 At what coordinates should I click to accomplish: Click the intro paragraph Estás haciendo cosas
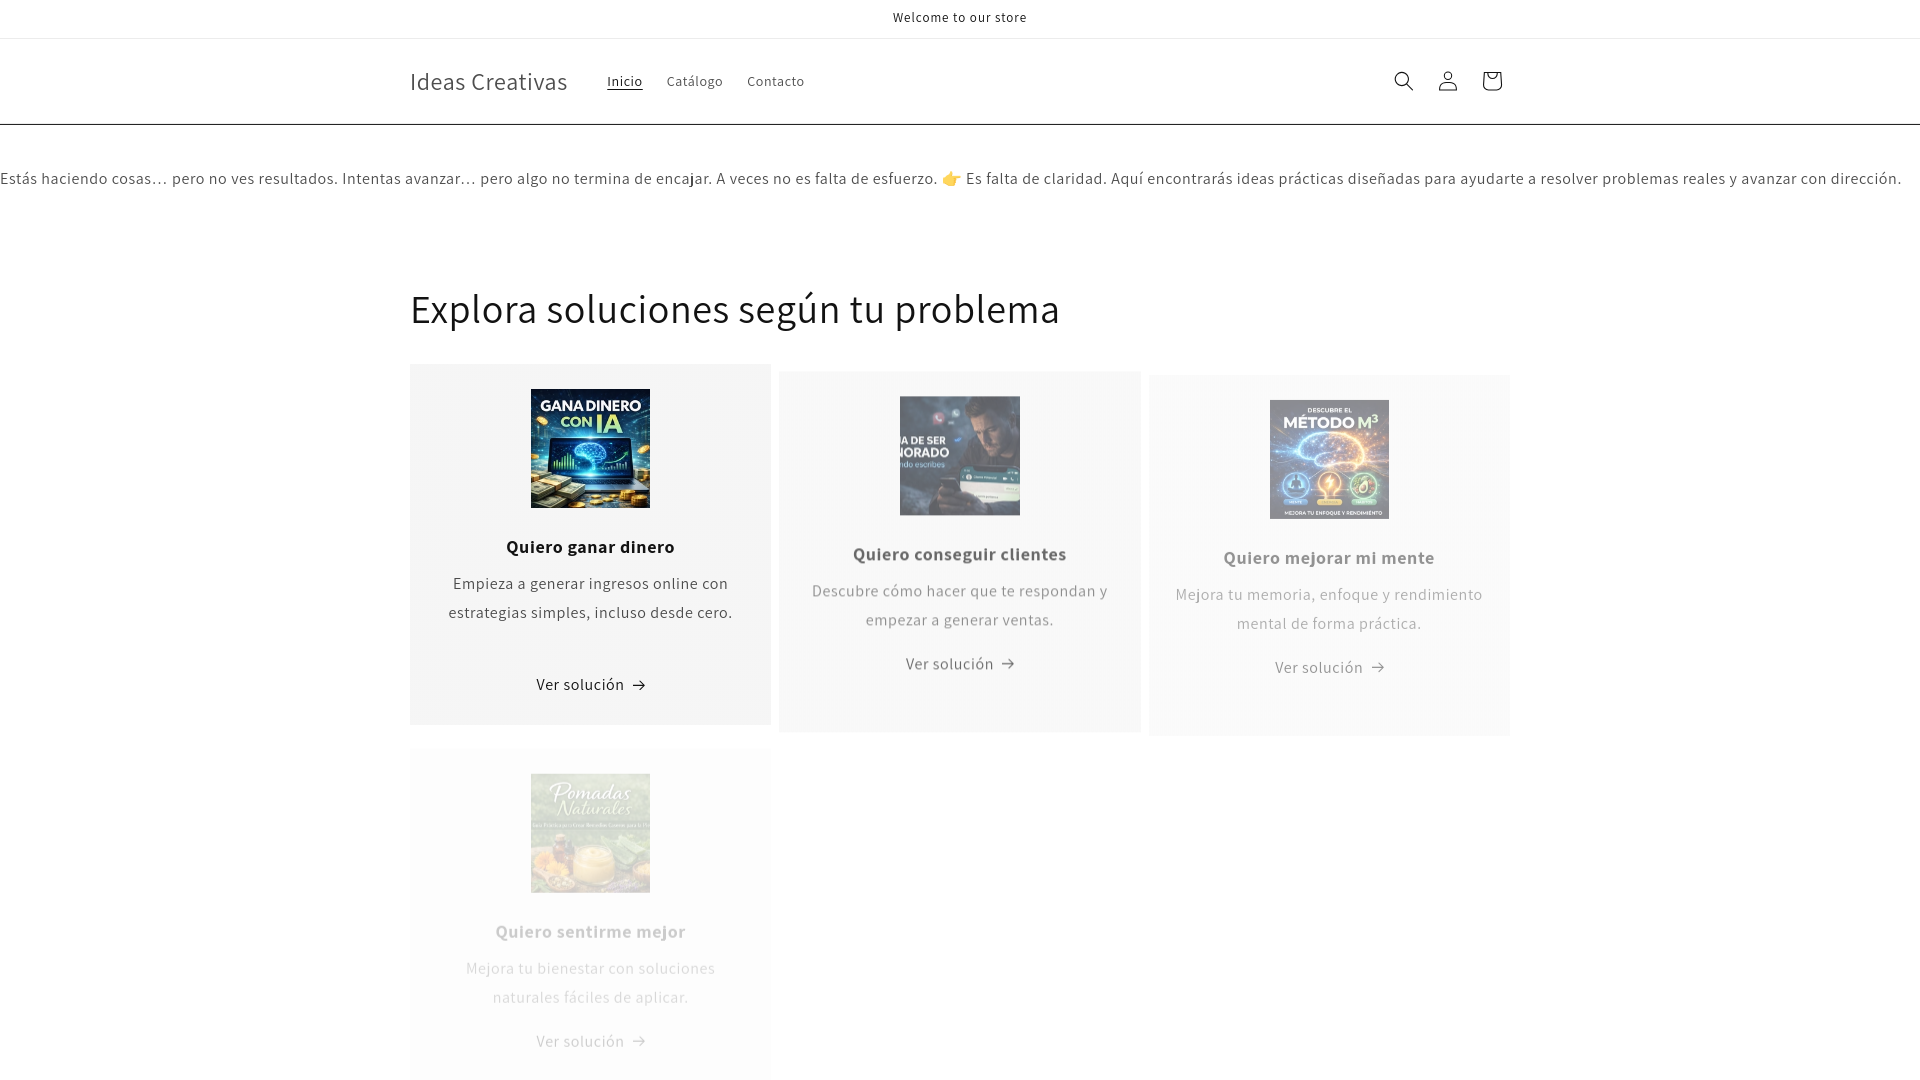pyautogui.click(x=951, y=179)
